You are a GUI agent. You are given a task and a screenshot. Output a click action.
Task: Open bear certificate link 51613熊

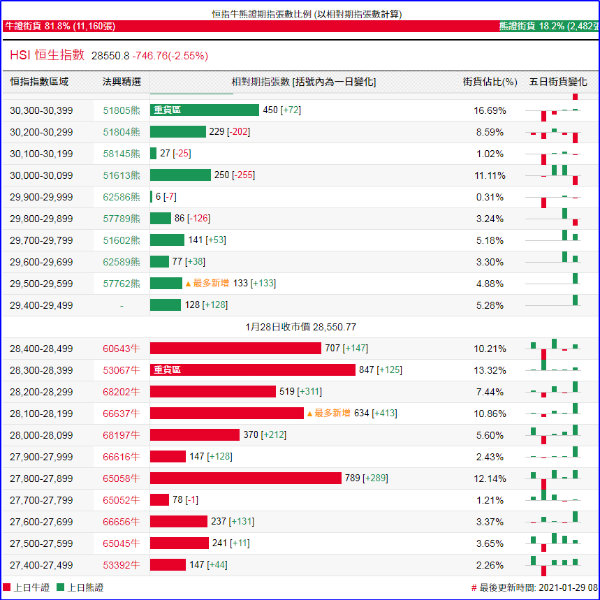click(x=122, y=176)
